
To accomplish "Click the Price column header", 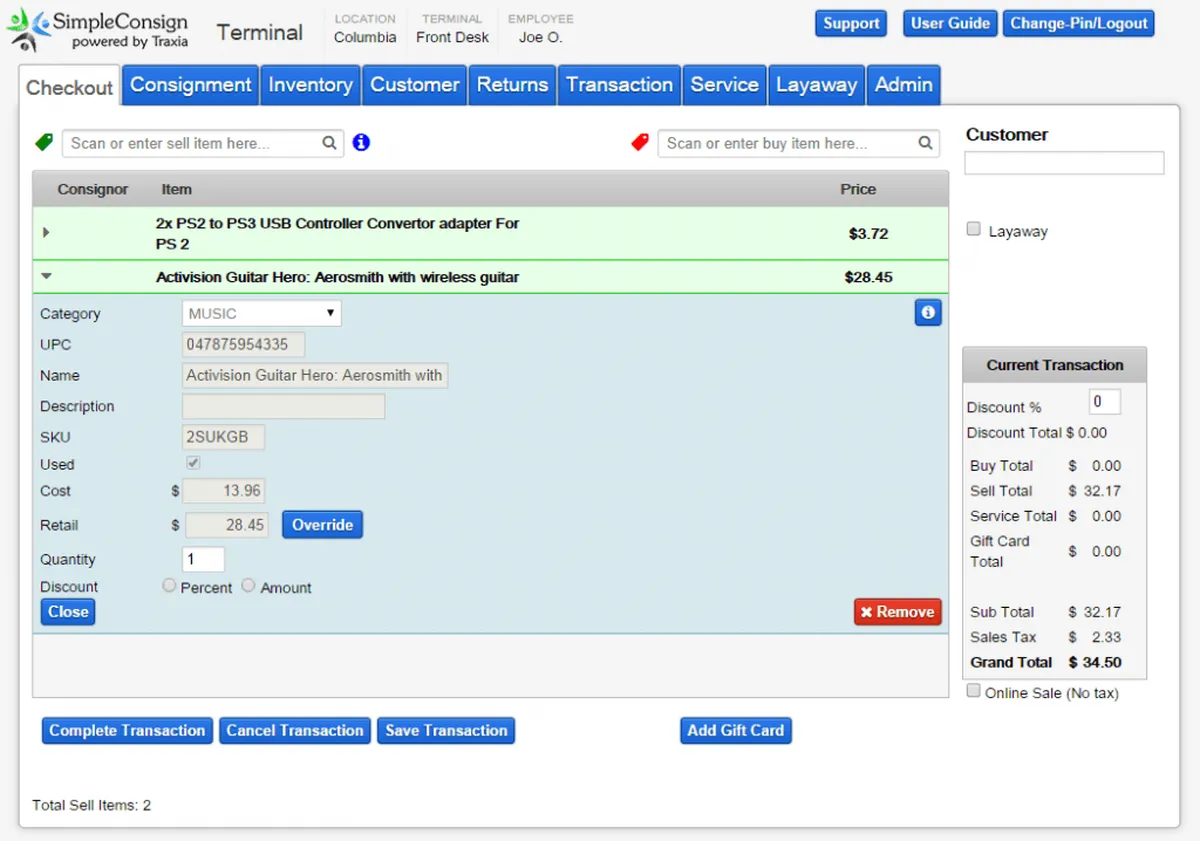I will [858, 189].
